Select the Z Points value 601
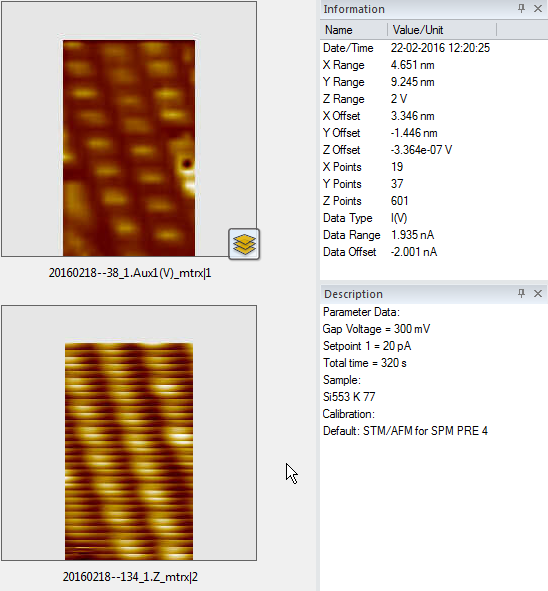The width and height of the screenshot is (548, 591). (x=400, y=201)
